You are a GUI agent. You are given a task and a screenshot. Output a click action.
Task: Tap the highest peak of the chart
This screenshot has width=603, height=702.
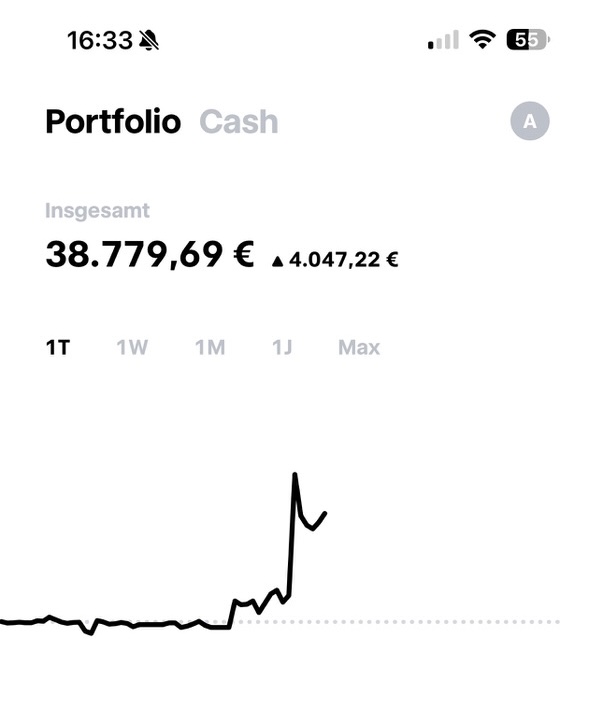coord(295,475)
